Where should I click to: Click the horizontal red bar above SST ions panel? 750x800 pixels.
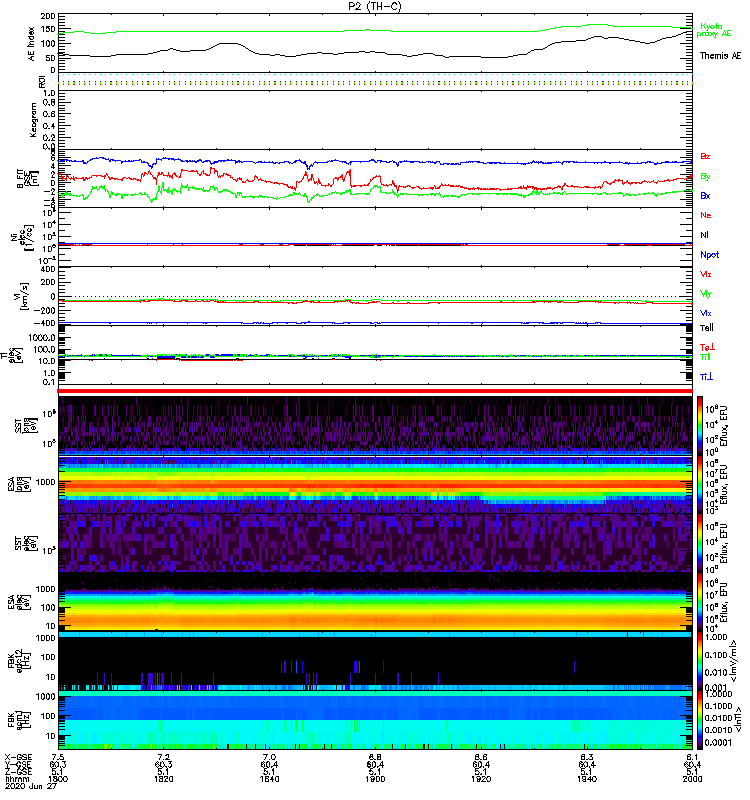click(x=375, y=391)
